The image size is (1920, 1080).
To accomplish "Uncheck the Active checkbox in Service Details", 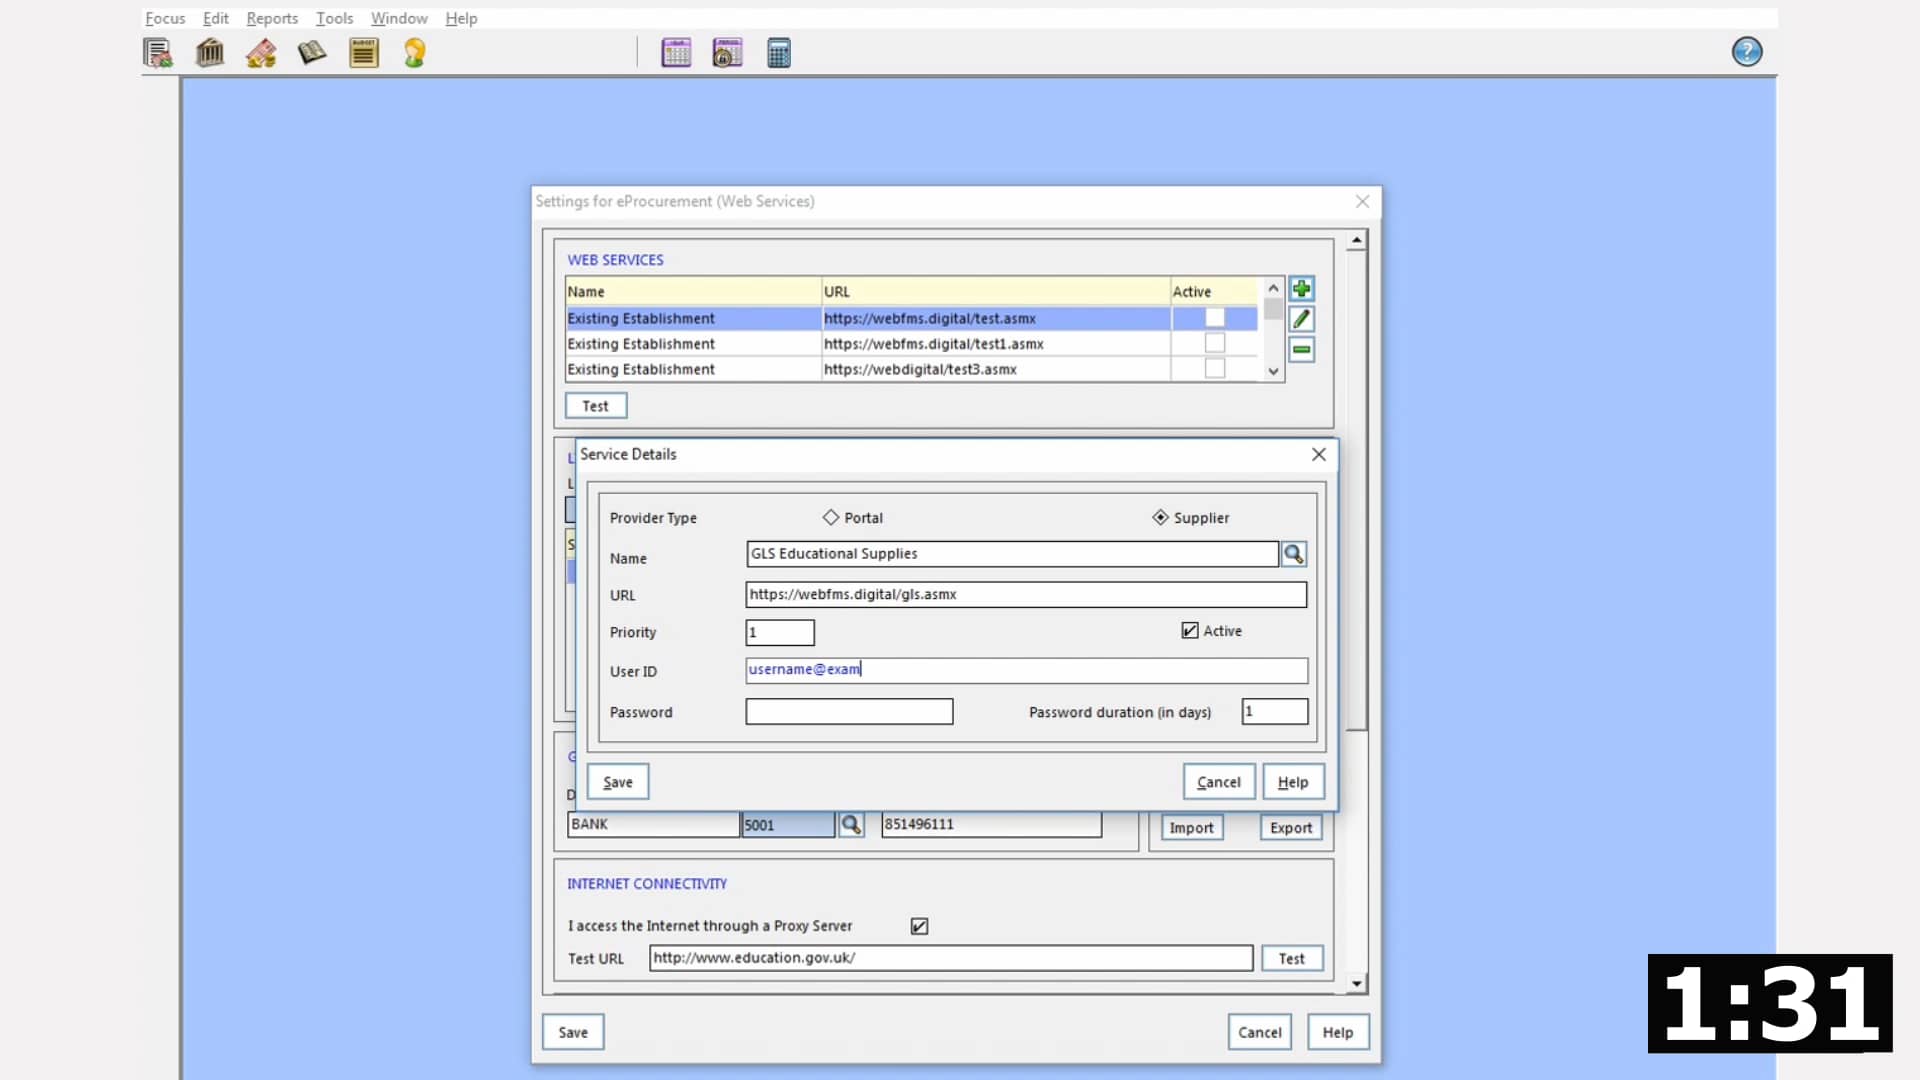I will pyautogui.click(x=1190, y=631).
